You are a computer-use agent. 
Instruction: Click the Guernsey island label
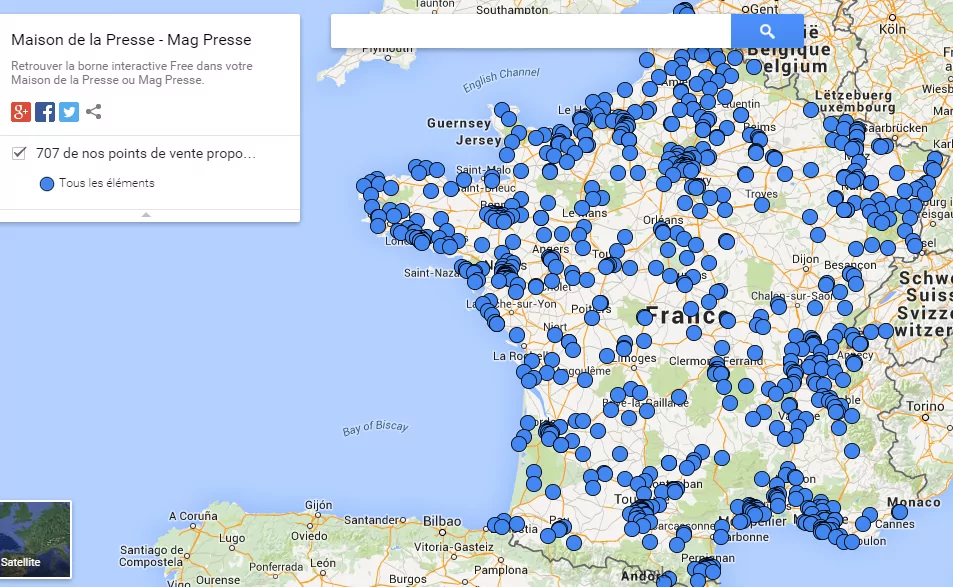pos(458,124)
